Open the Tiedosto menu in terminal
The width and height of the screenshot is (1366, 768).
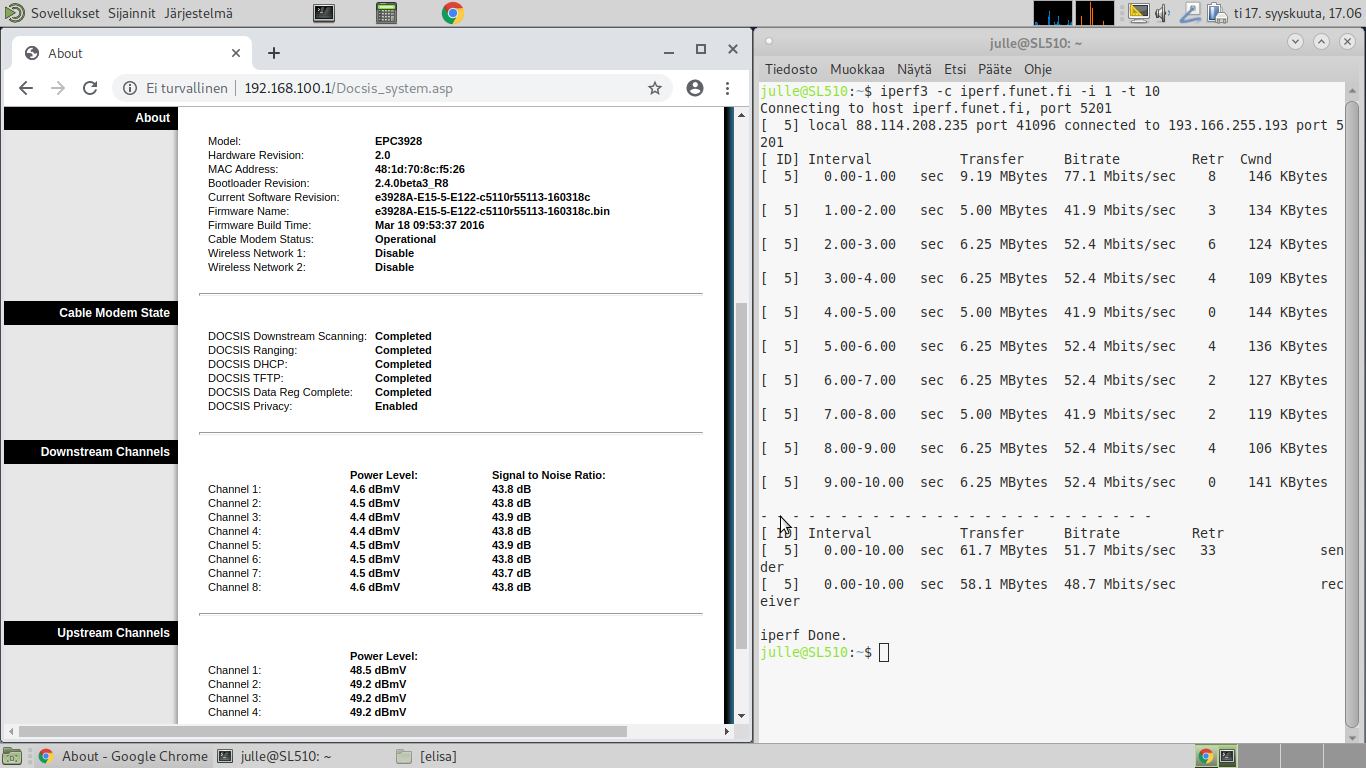click(791, 69)
